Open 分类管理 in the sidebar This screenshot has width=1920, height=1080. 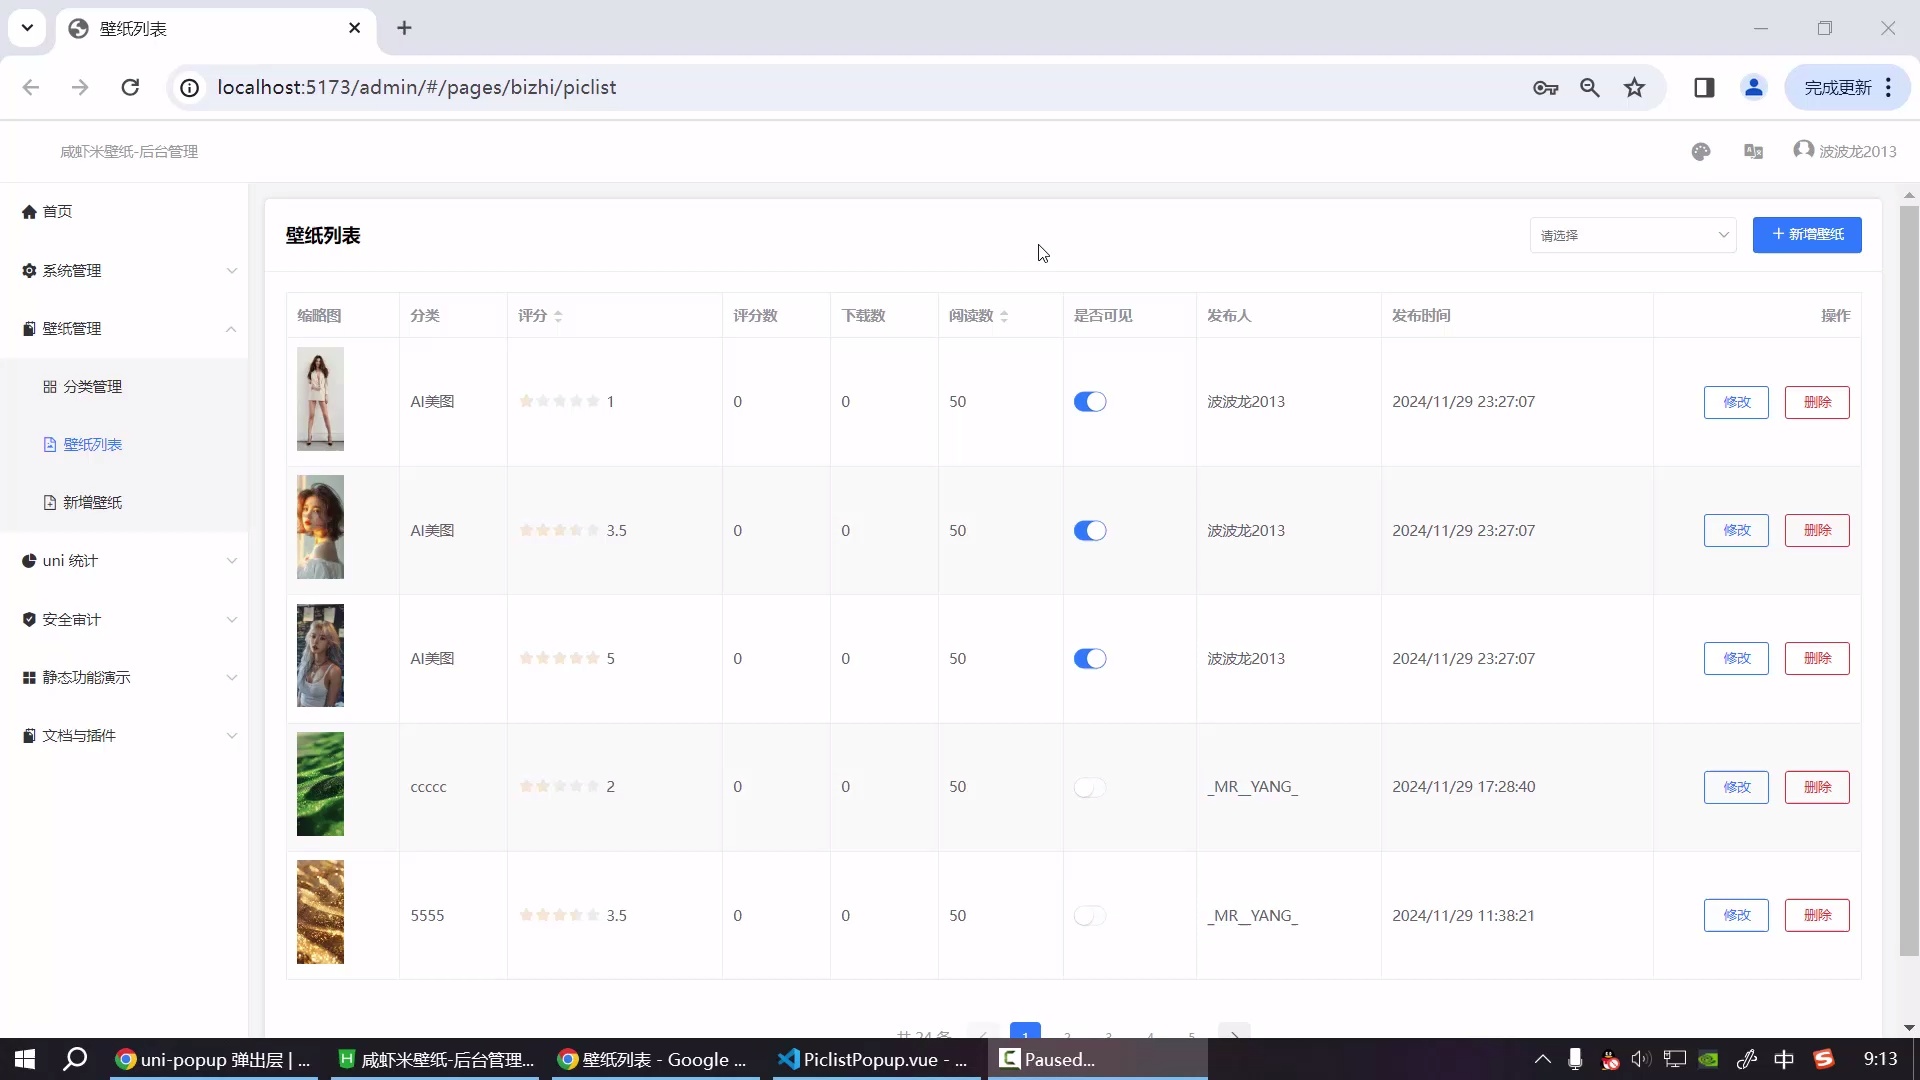(x=92, y=387)
